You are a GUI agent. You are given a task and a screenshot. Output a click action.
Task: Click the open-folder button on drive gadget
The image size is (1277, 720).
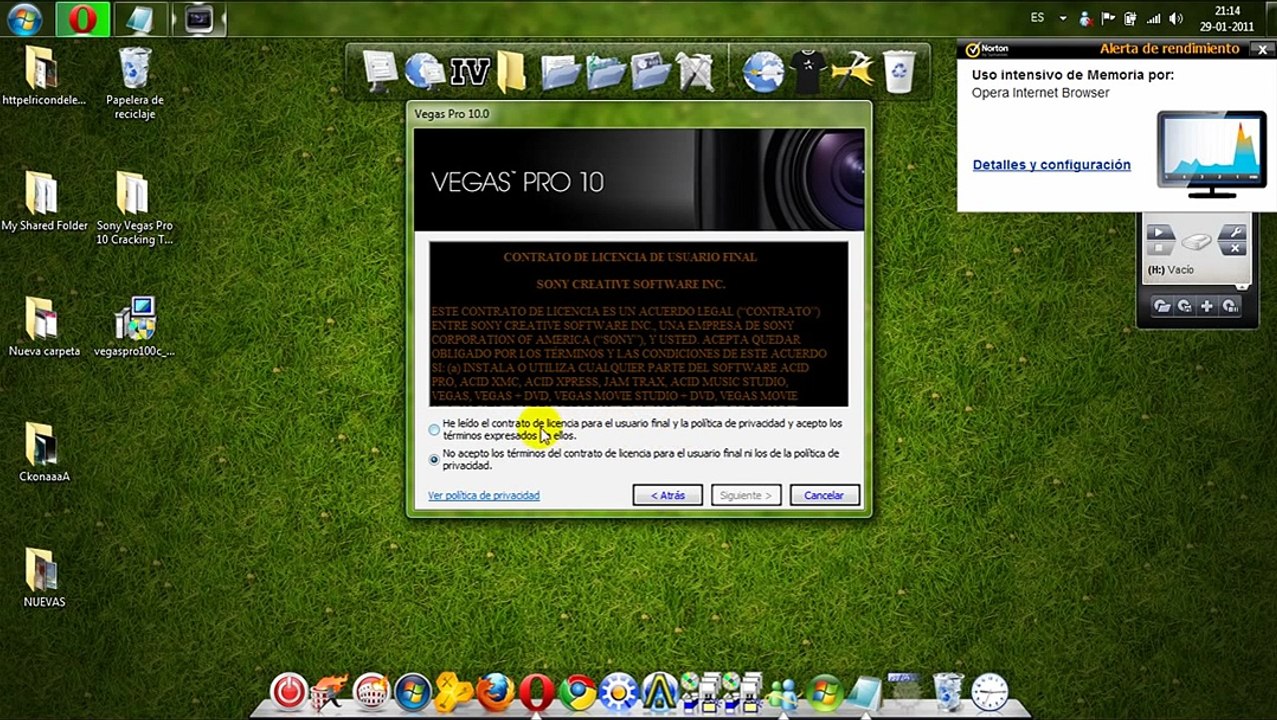pyautogui.click(x=1161, y=307)
